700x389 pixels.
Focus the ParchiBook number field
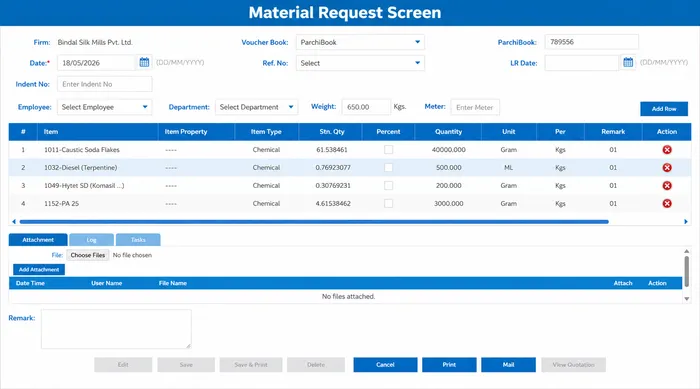point(592,42)
